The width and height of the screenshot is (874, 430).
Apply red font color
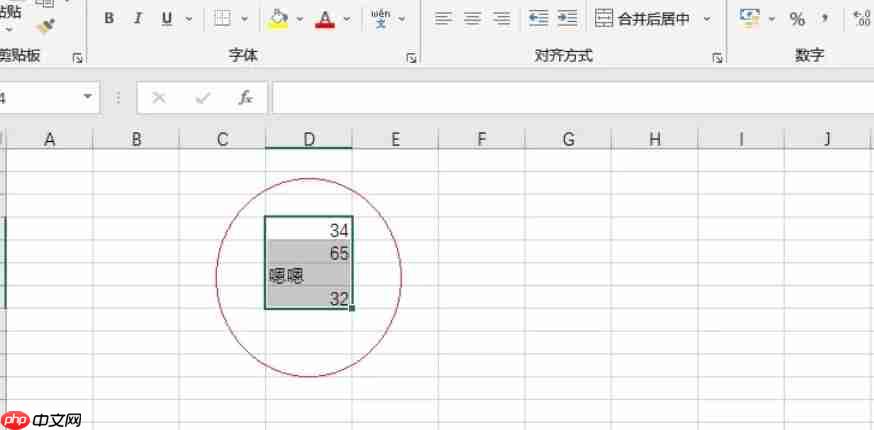pyautogui.click(x=325, y=20)
